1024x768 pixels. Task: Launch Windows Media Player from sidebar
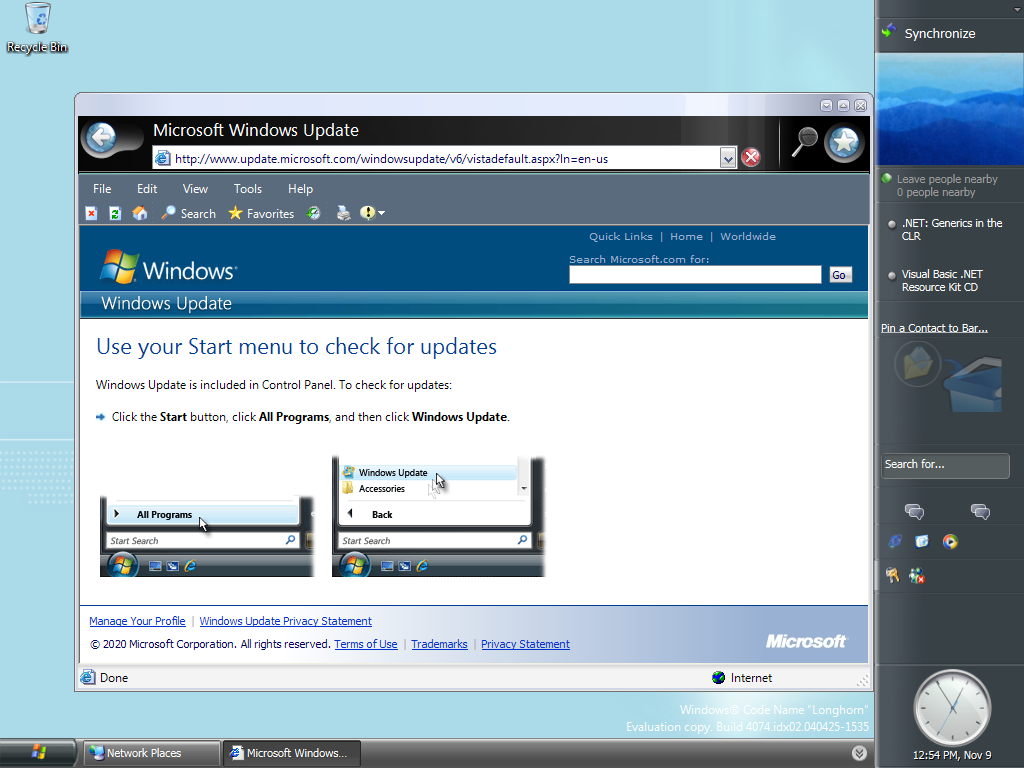[x=950, y=542]
